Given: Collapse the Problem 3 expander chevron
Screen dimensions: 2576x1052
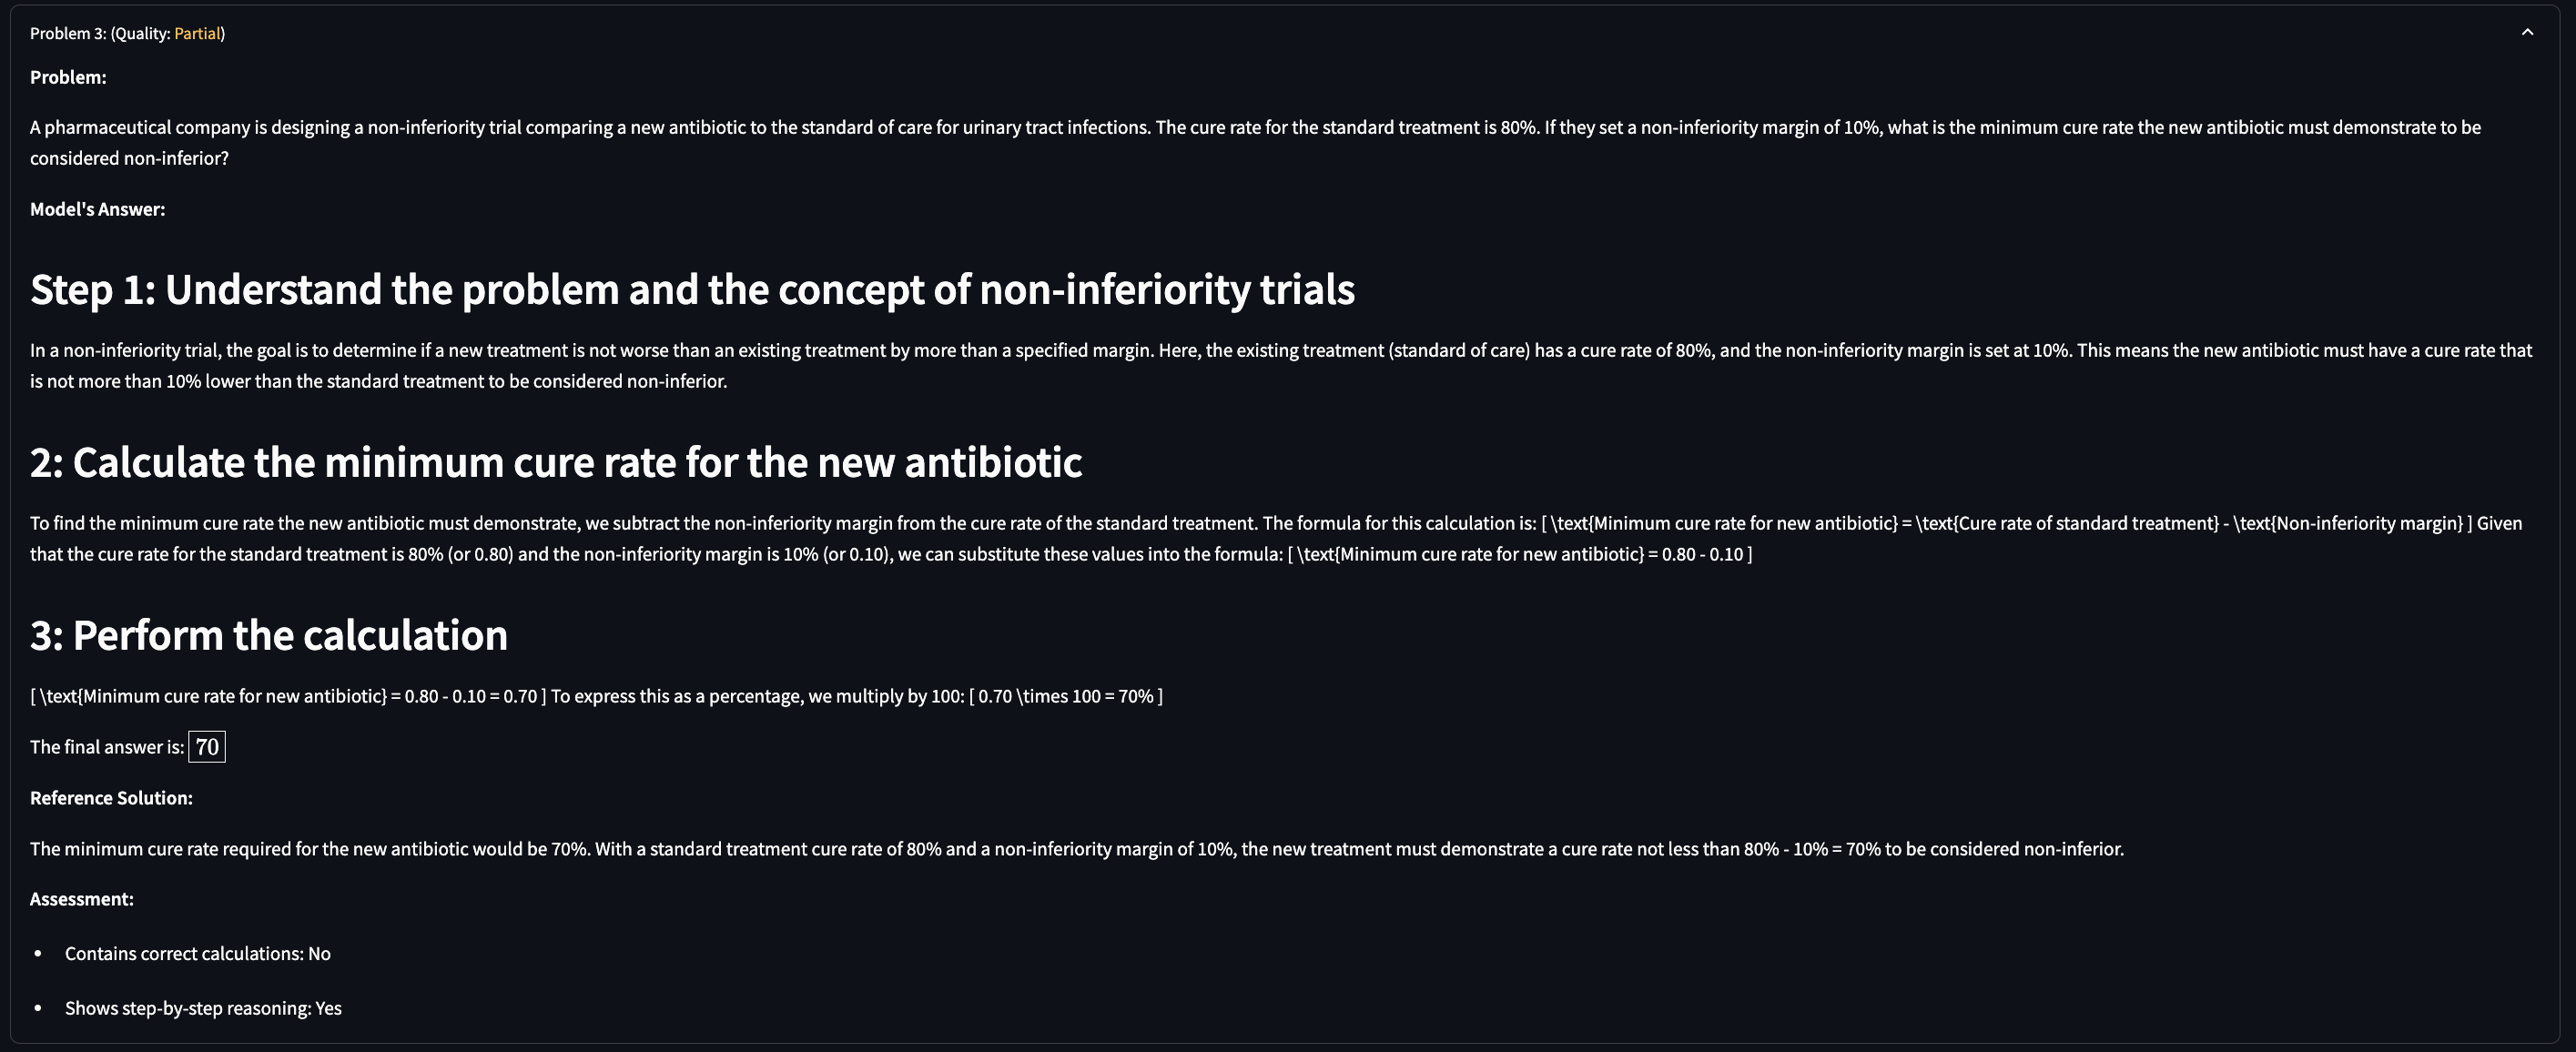Looking at the screenshot, I should coord(2527,32).
